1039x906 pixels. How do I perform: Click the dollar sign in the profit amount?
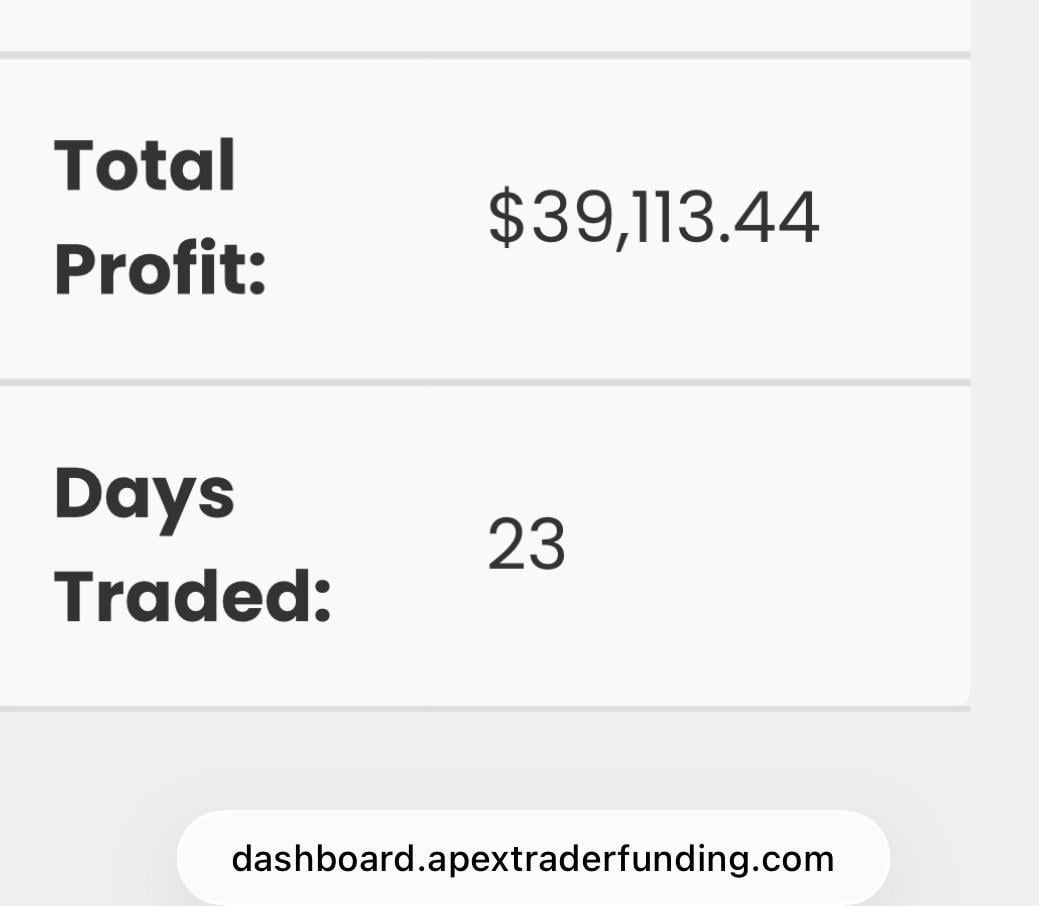tap(506, 218)
